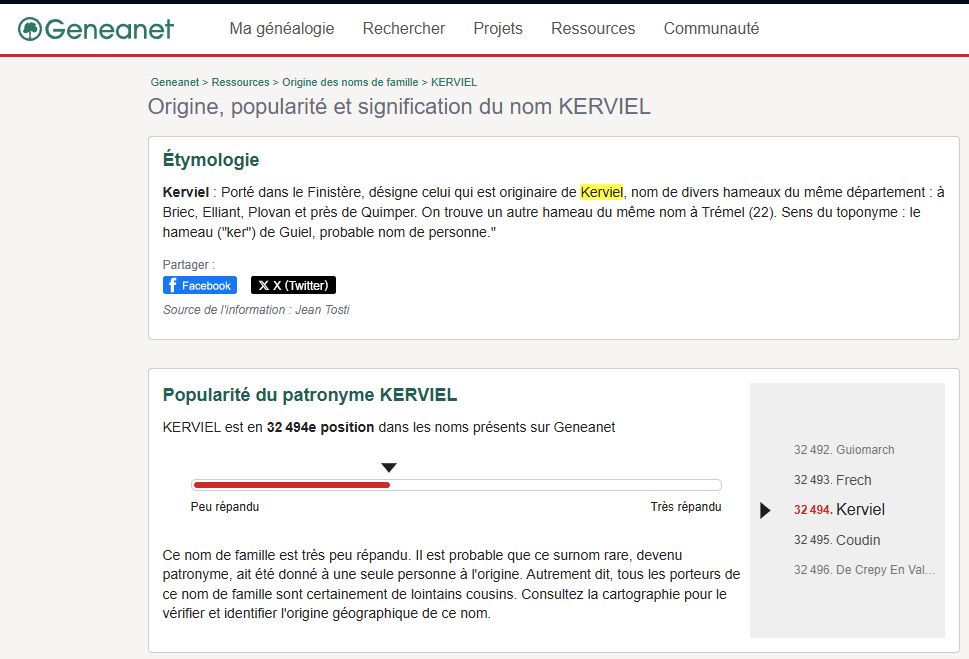Image resolution: width=969 pixels, height=659 pixels.
Task: Open the Projets menu
Action: 498,29
